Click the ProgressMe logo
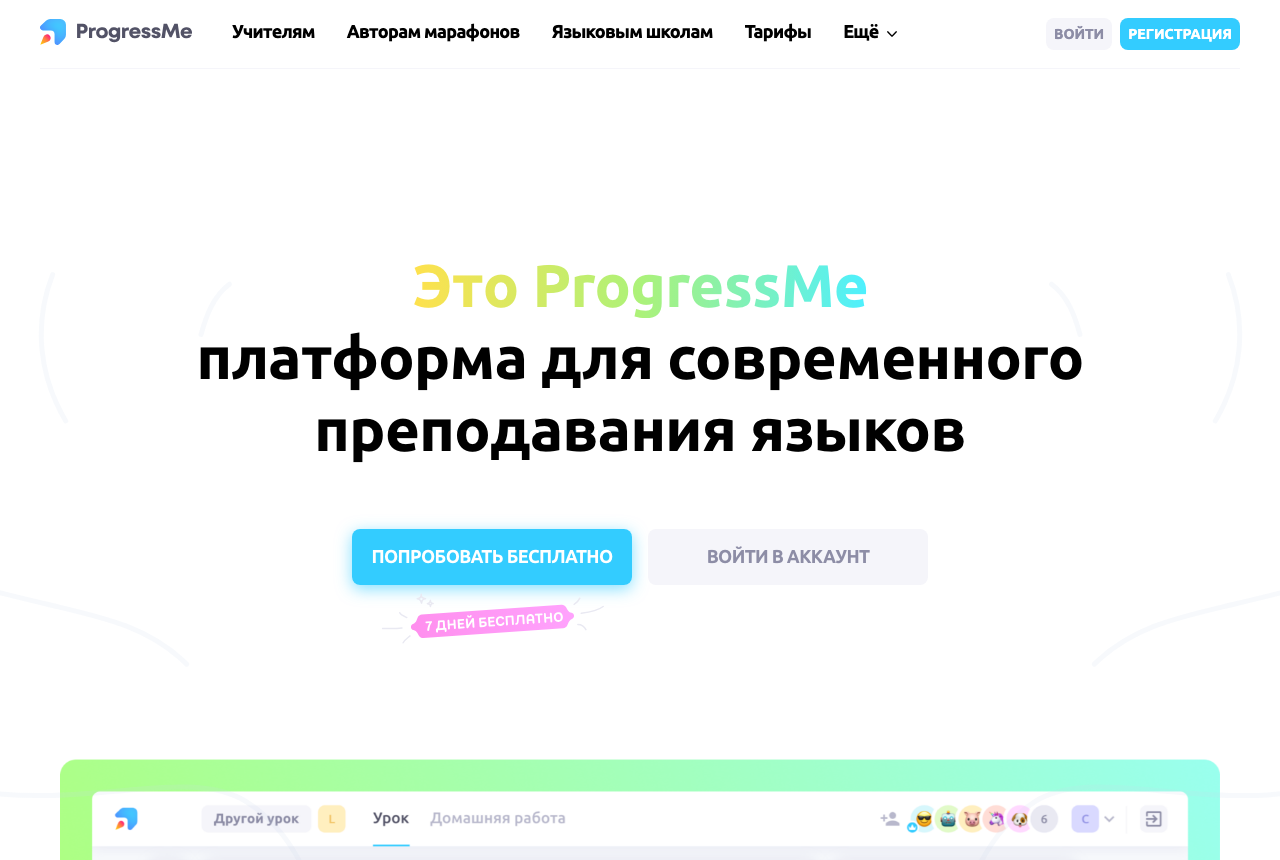The height and width of the screenshot is (860, 1280). [x=116, y=32]
